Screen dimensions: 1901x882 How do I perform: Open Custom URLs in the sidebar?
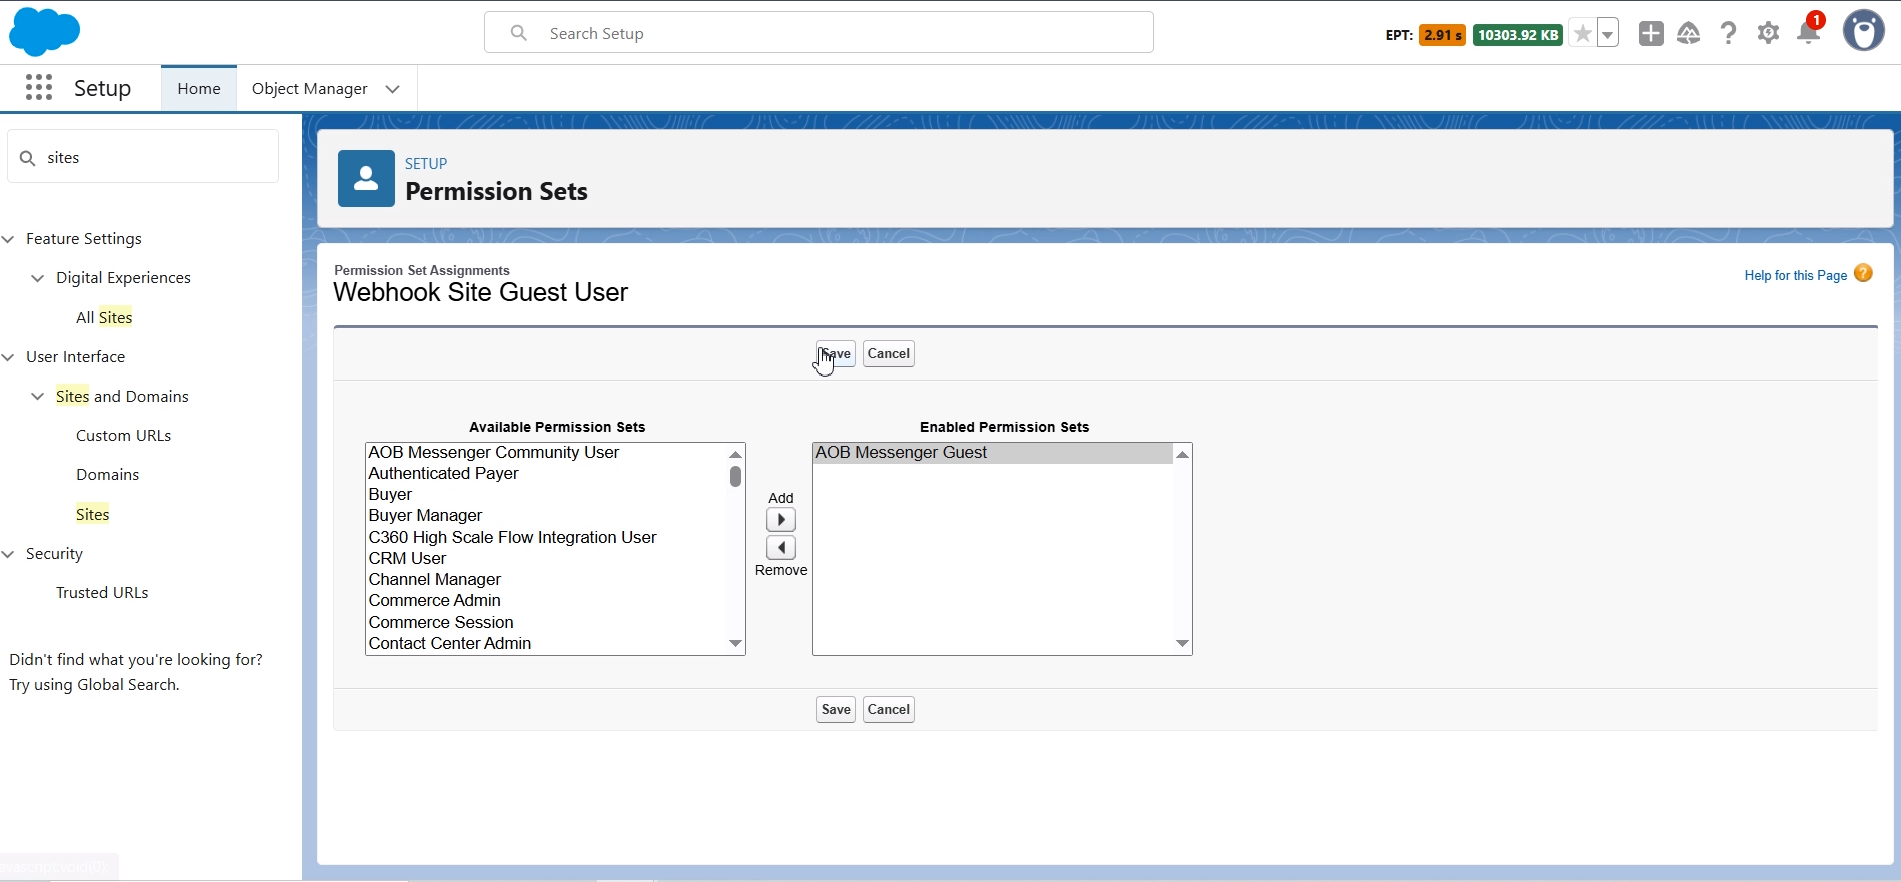coord(123,435)
